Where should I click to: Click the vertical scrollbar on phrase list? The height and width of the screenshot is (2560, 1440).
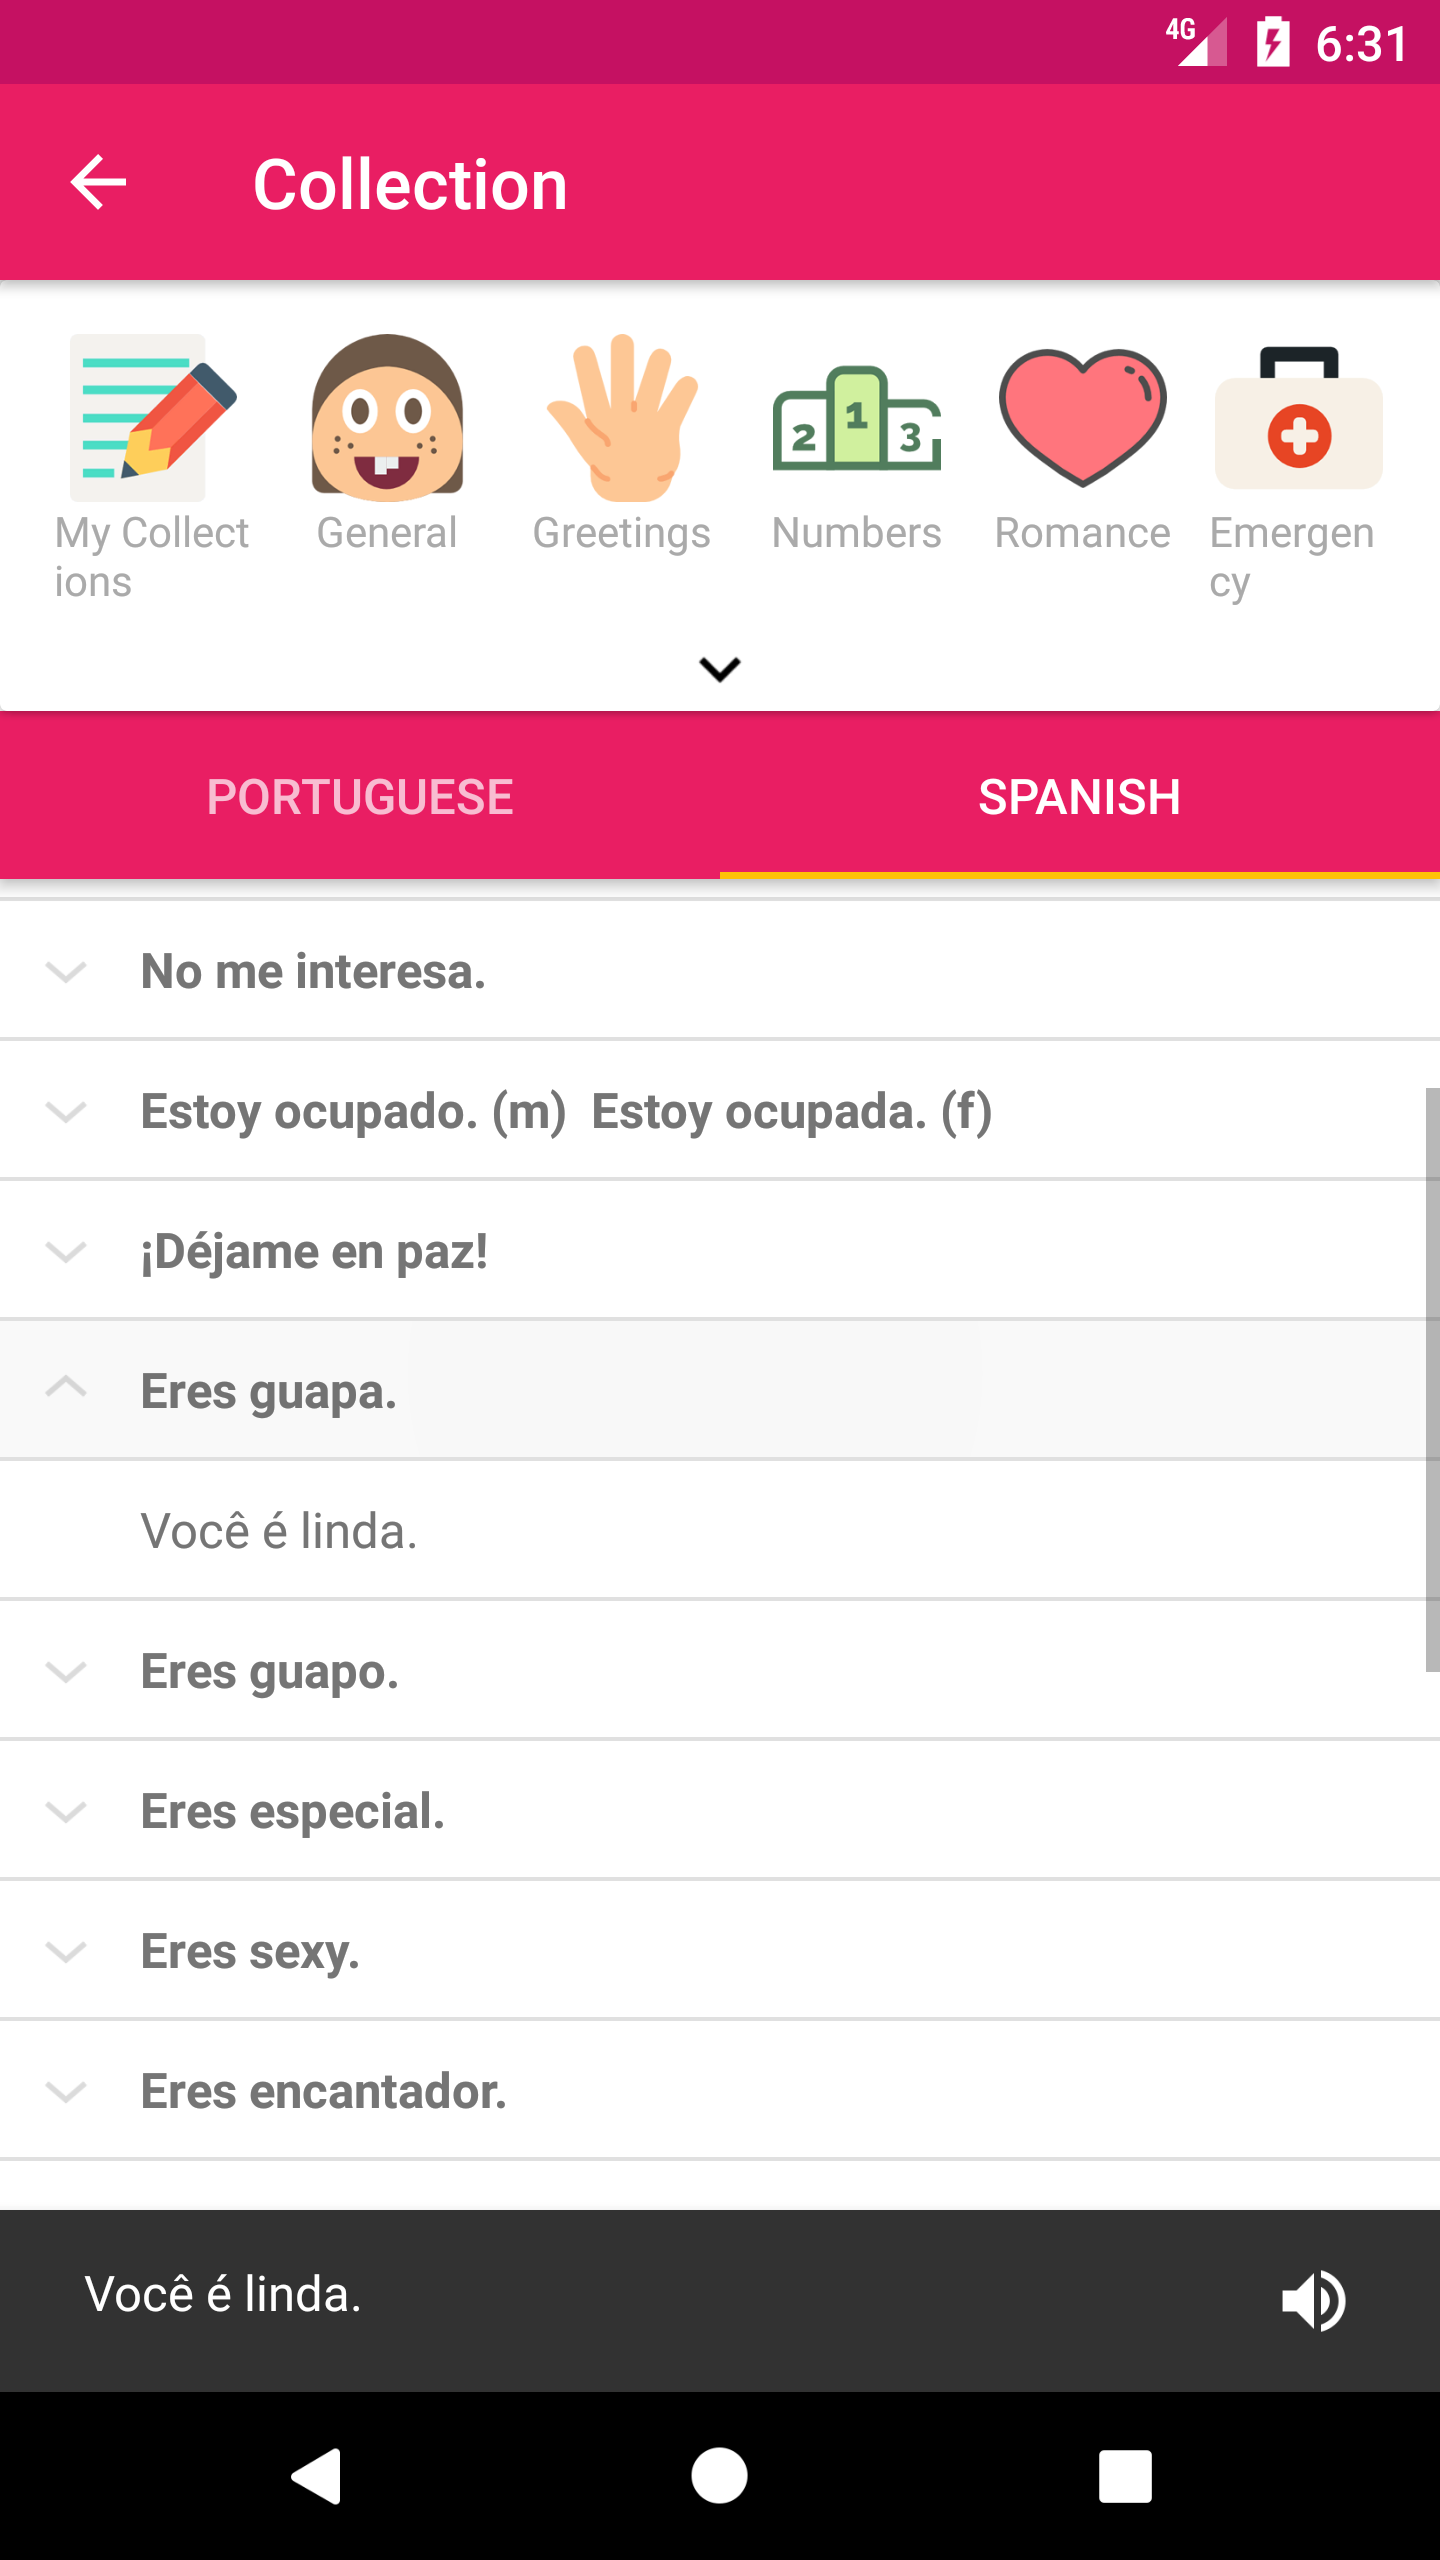point(1432,1380)
